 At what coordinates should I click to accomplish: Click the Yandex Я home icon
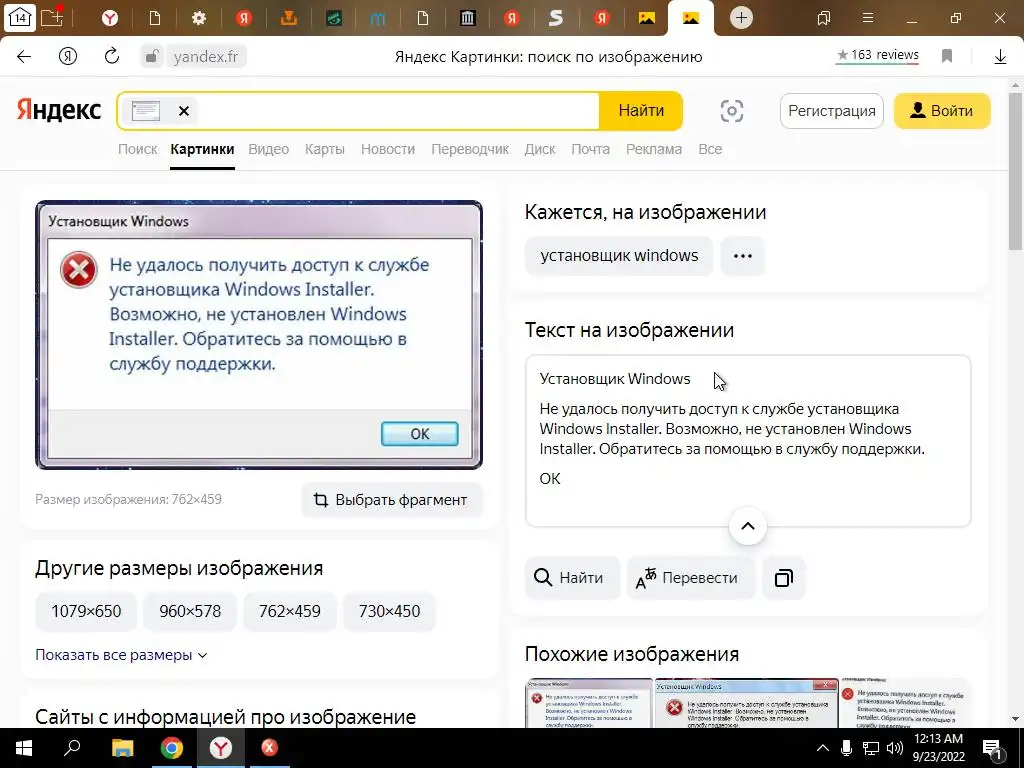[68, 57]
